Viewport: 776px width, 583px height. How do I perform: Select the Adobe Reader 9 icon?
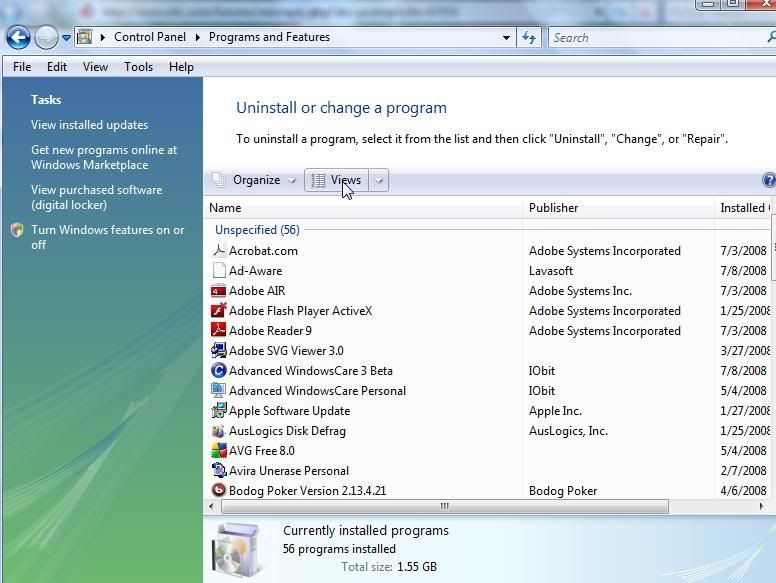click(x=218, y=330)
